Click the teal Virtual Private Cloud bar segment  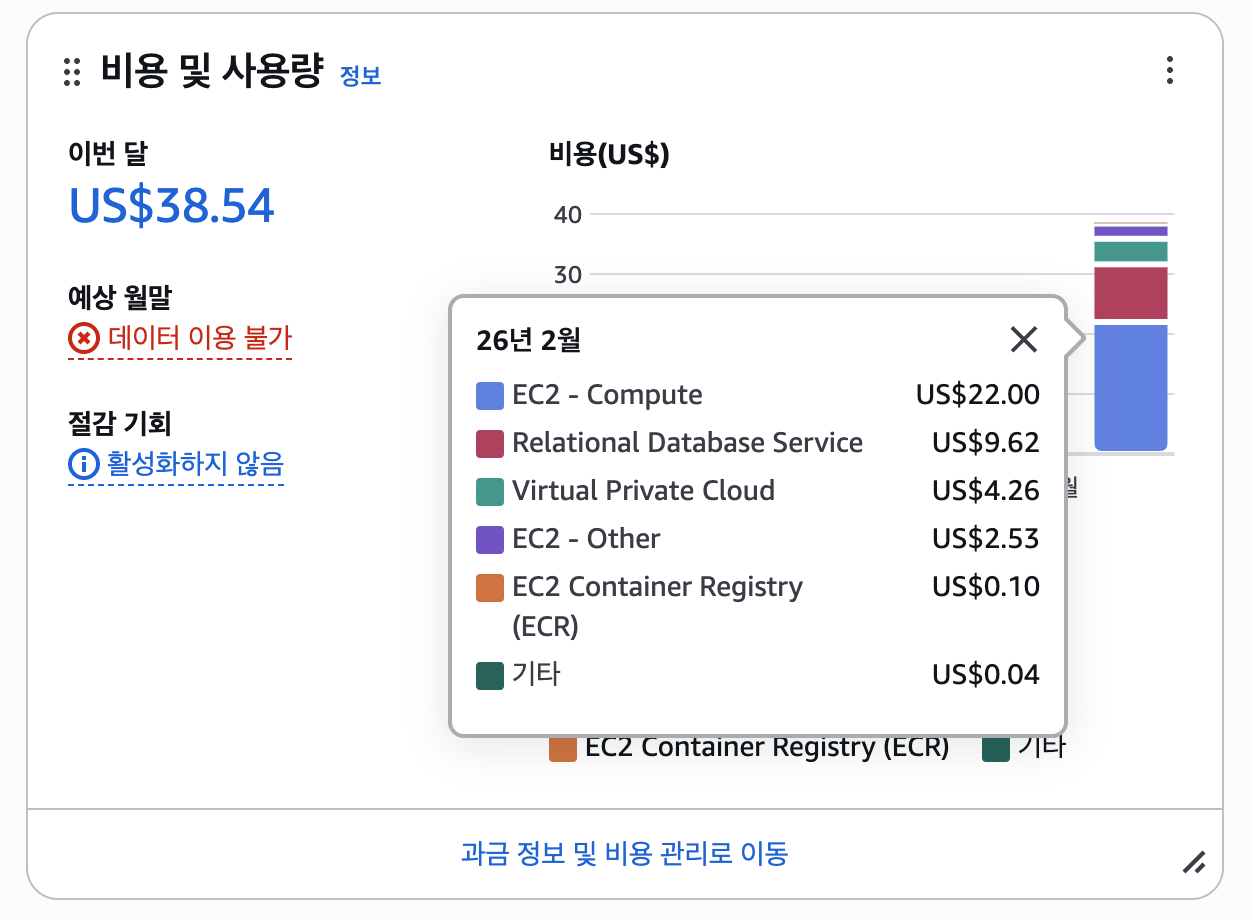(x=1131, y=251)
